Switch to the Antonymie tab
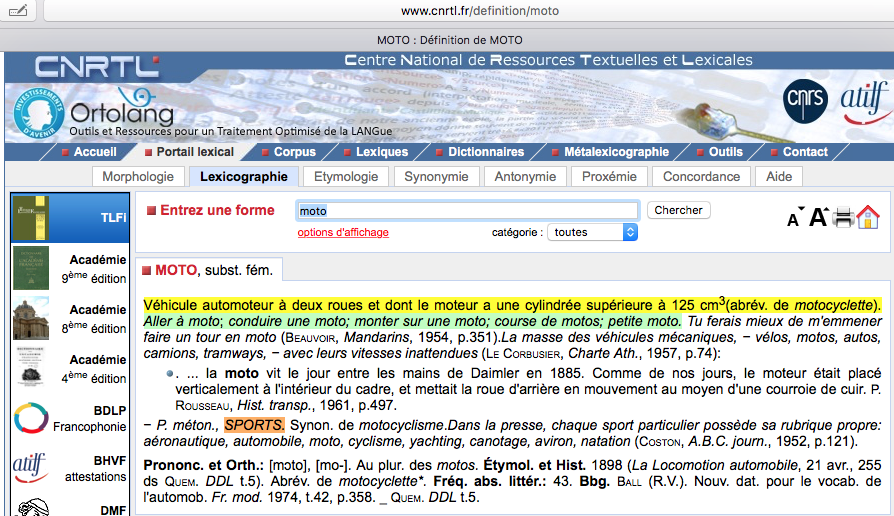Viewport: 894px width, 516px height. tap(525, 177)
